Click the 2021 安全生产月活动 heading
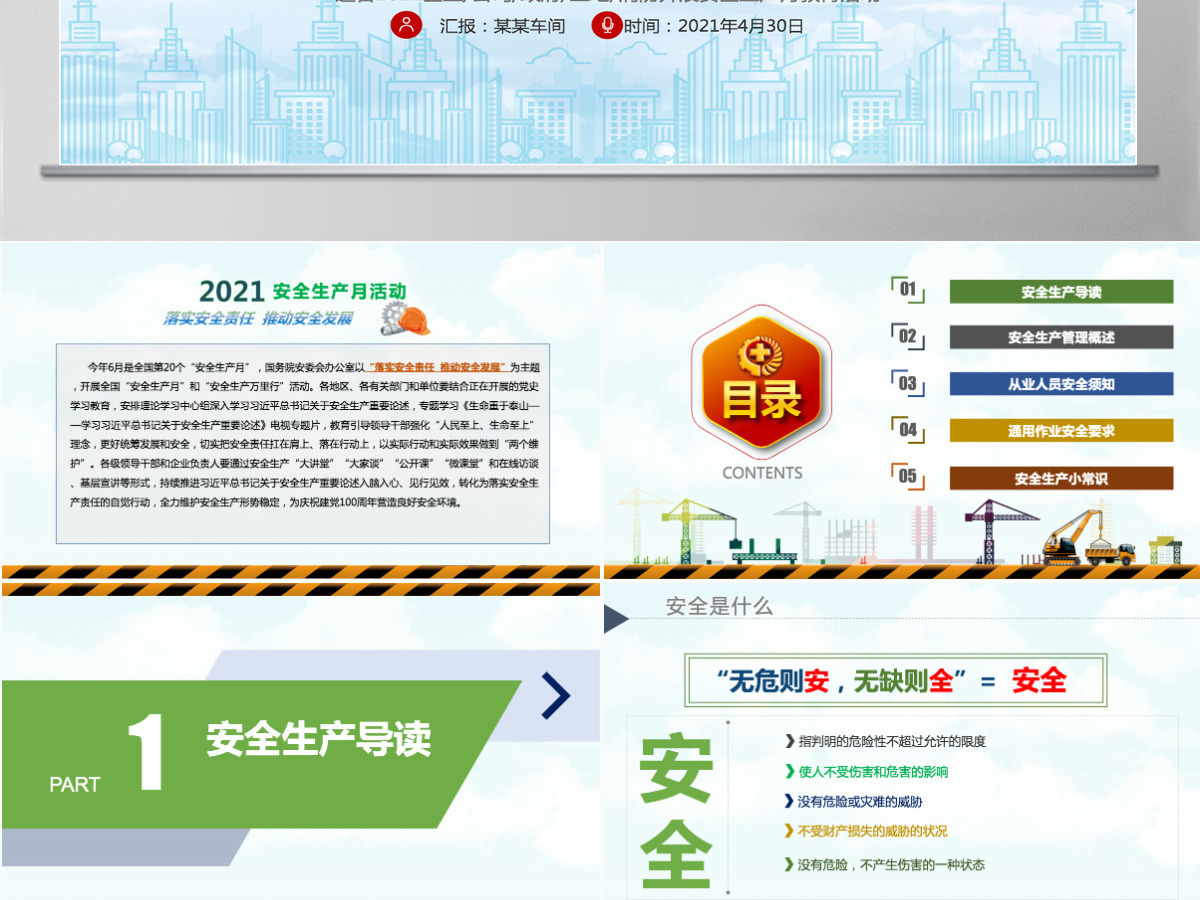The image size is (1200, 900). tap(303, 291)
